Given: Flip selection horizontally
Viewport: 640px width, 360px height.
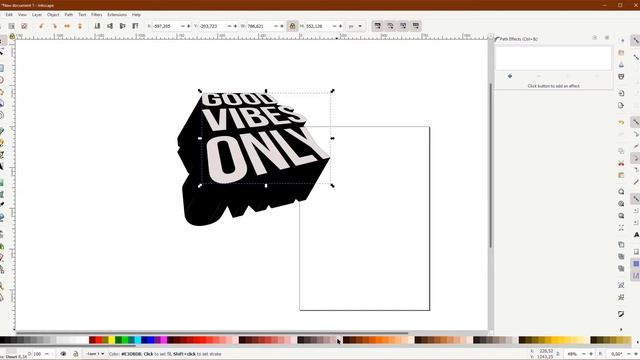Looking at the screenshot, I should [x=67, y=26].
